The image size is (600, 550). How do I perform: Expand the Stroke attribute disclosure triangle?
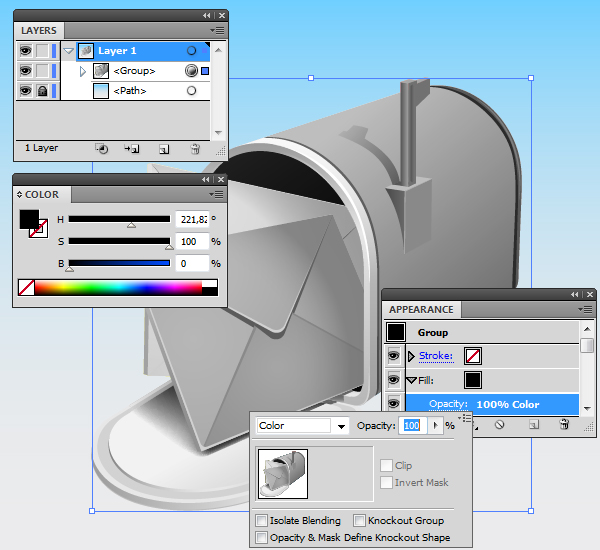(410, 356)
